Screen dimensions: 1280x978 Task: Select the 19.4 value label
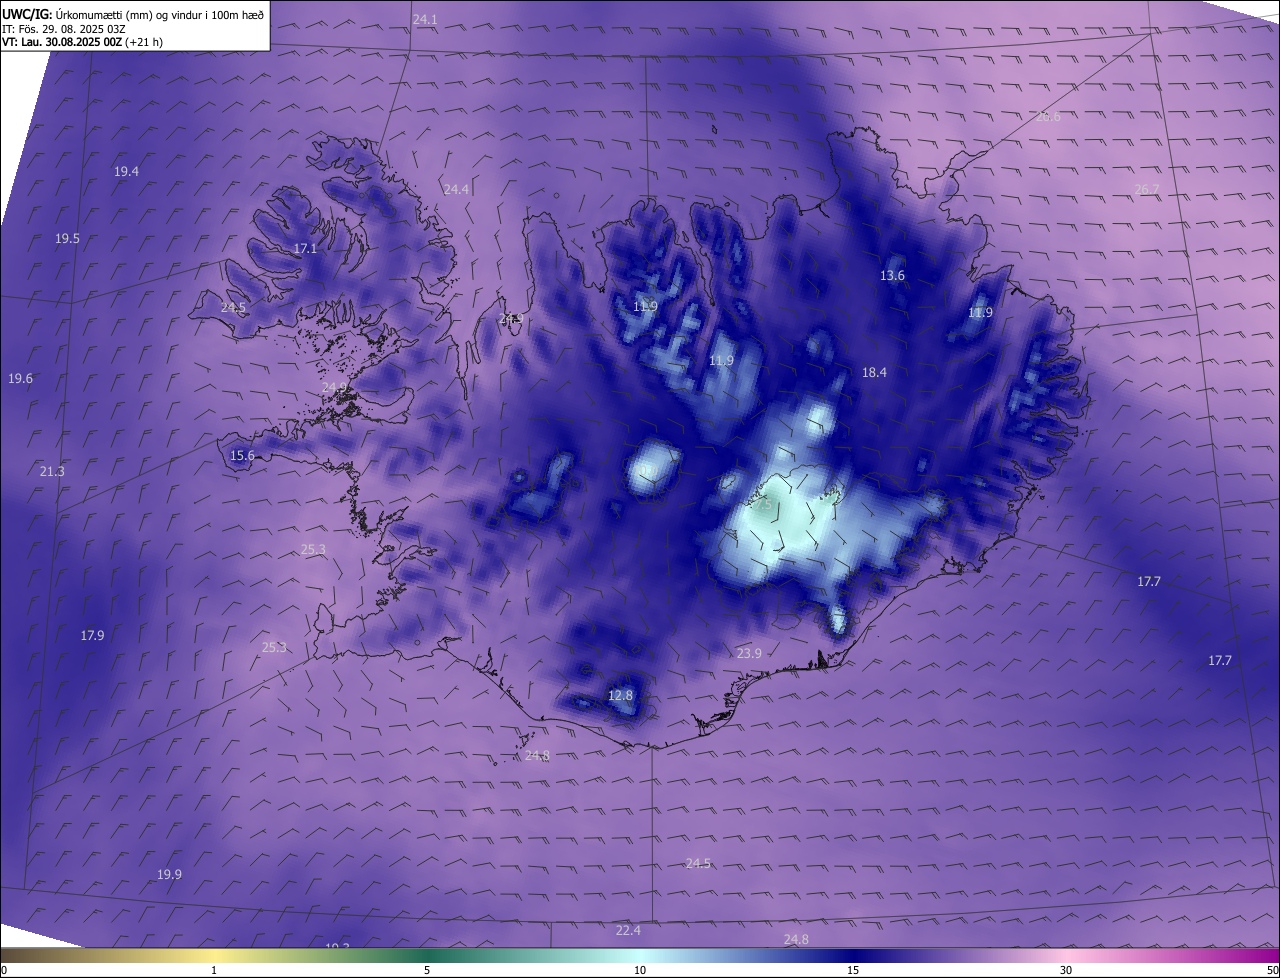[126, 172]
